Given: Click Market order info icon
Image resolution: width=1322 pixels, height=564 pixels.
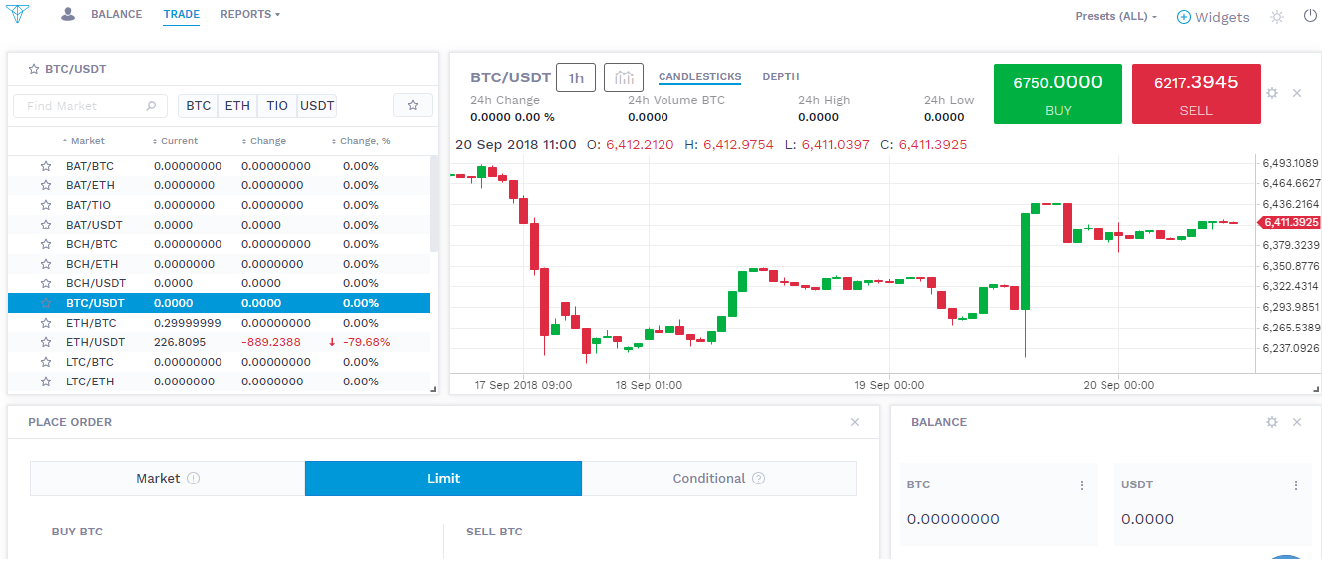Looking at the screenshot, I should tap(194, 479).
